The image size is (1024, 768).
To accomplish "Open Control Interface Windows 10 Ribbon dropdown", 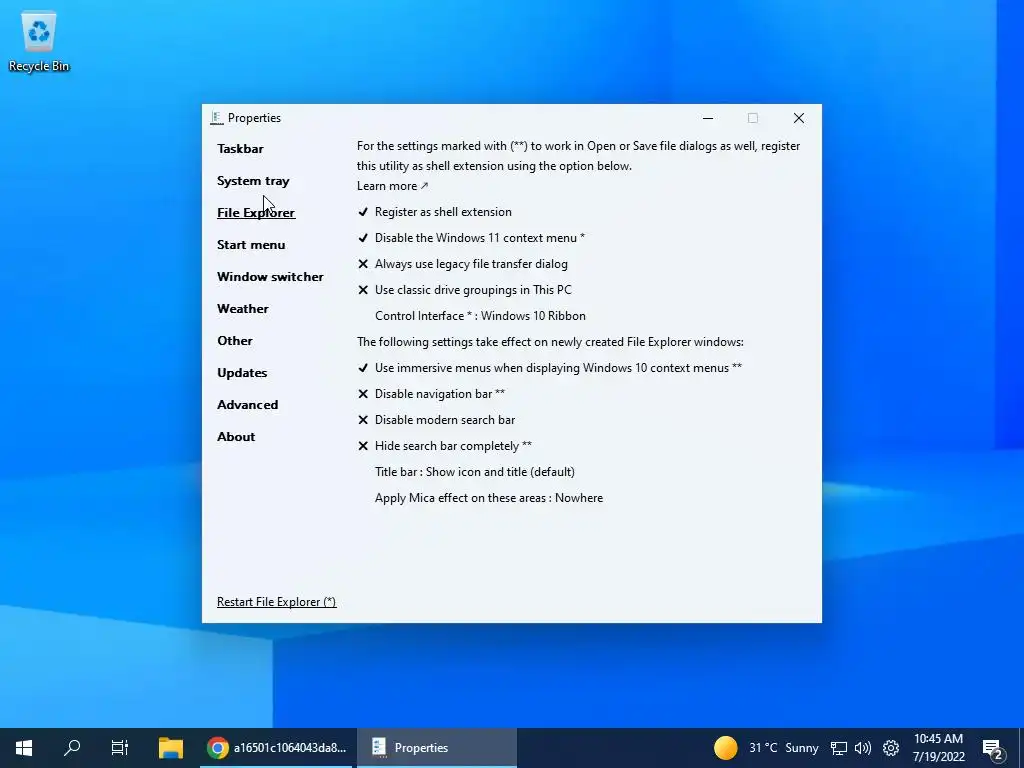I will click(480, 316).
